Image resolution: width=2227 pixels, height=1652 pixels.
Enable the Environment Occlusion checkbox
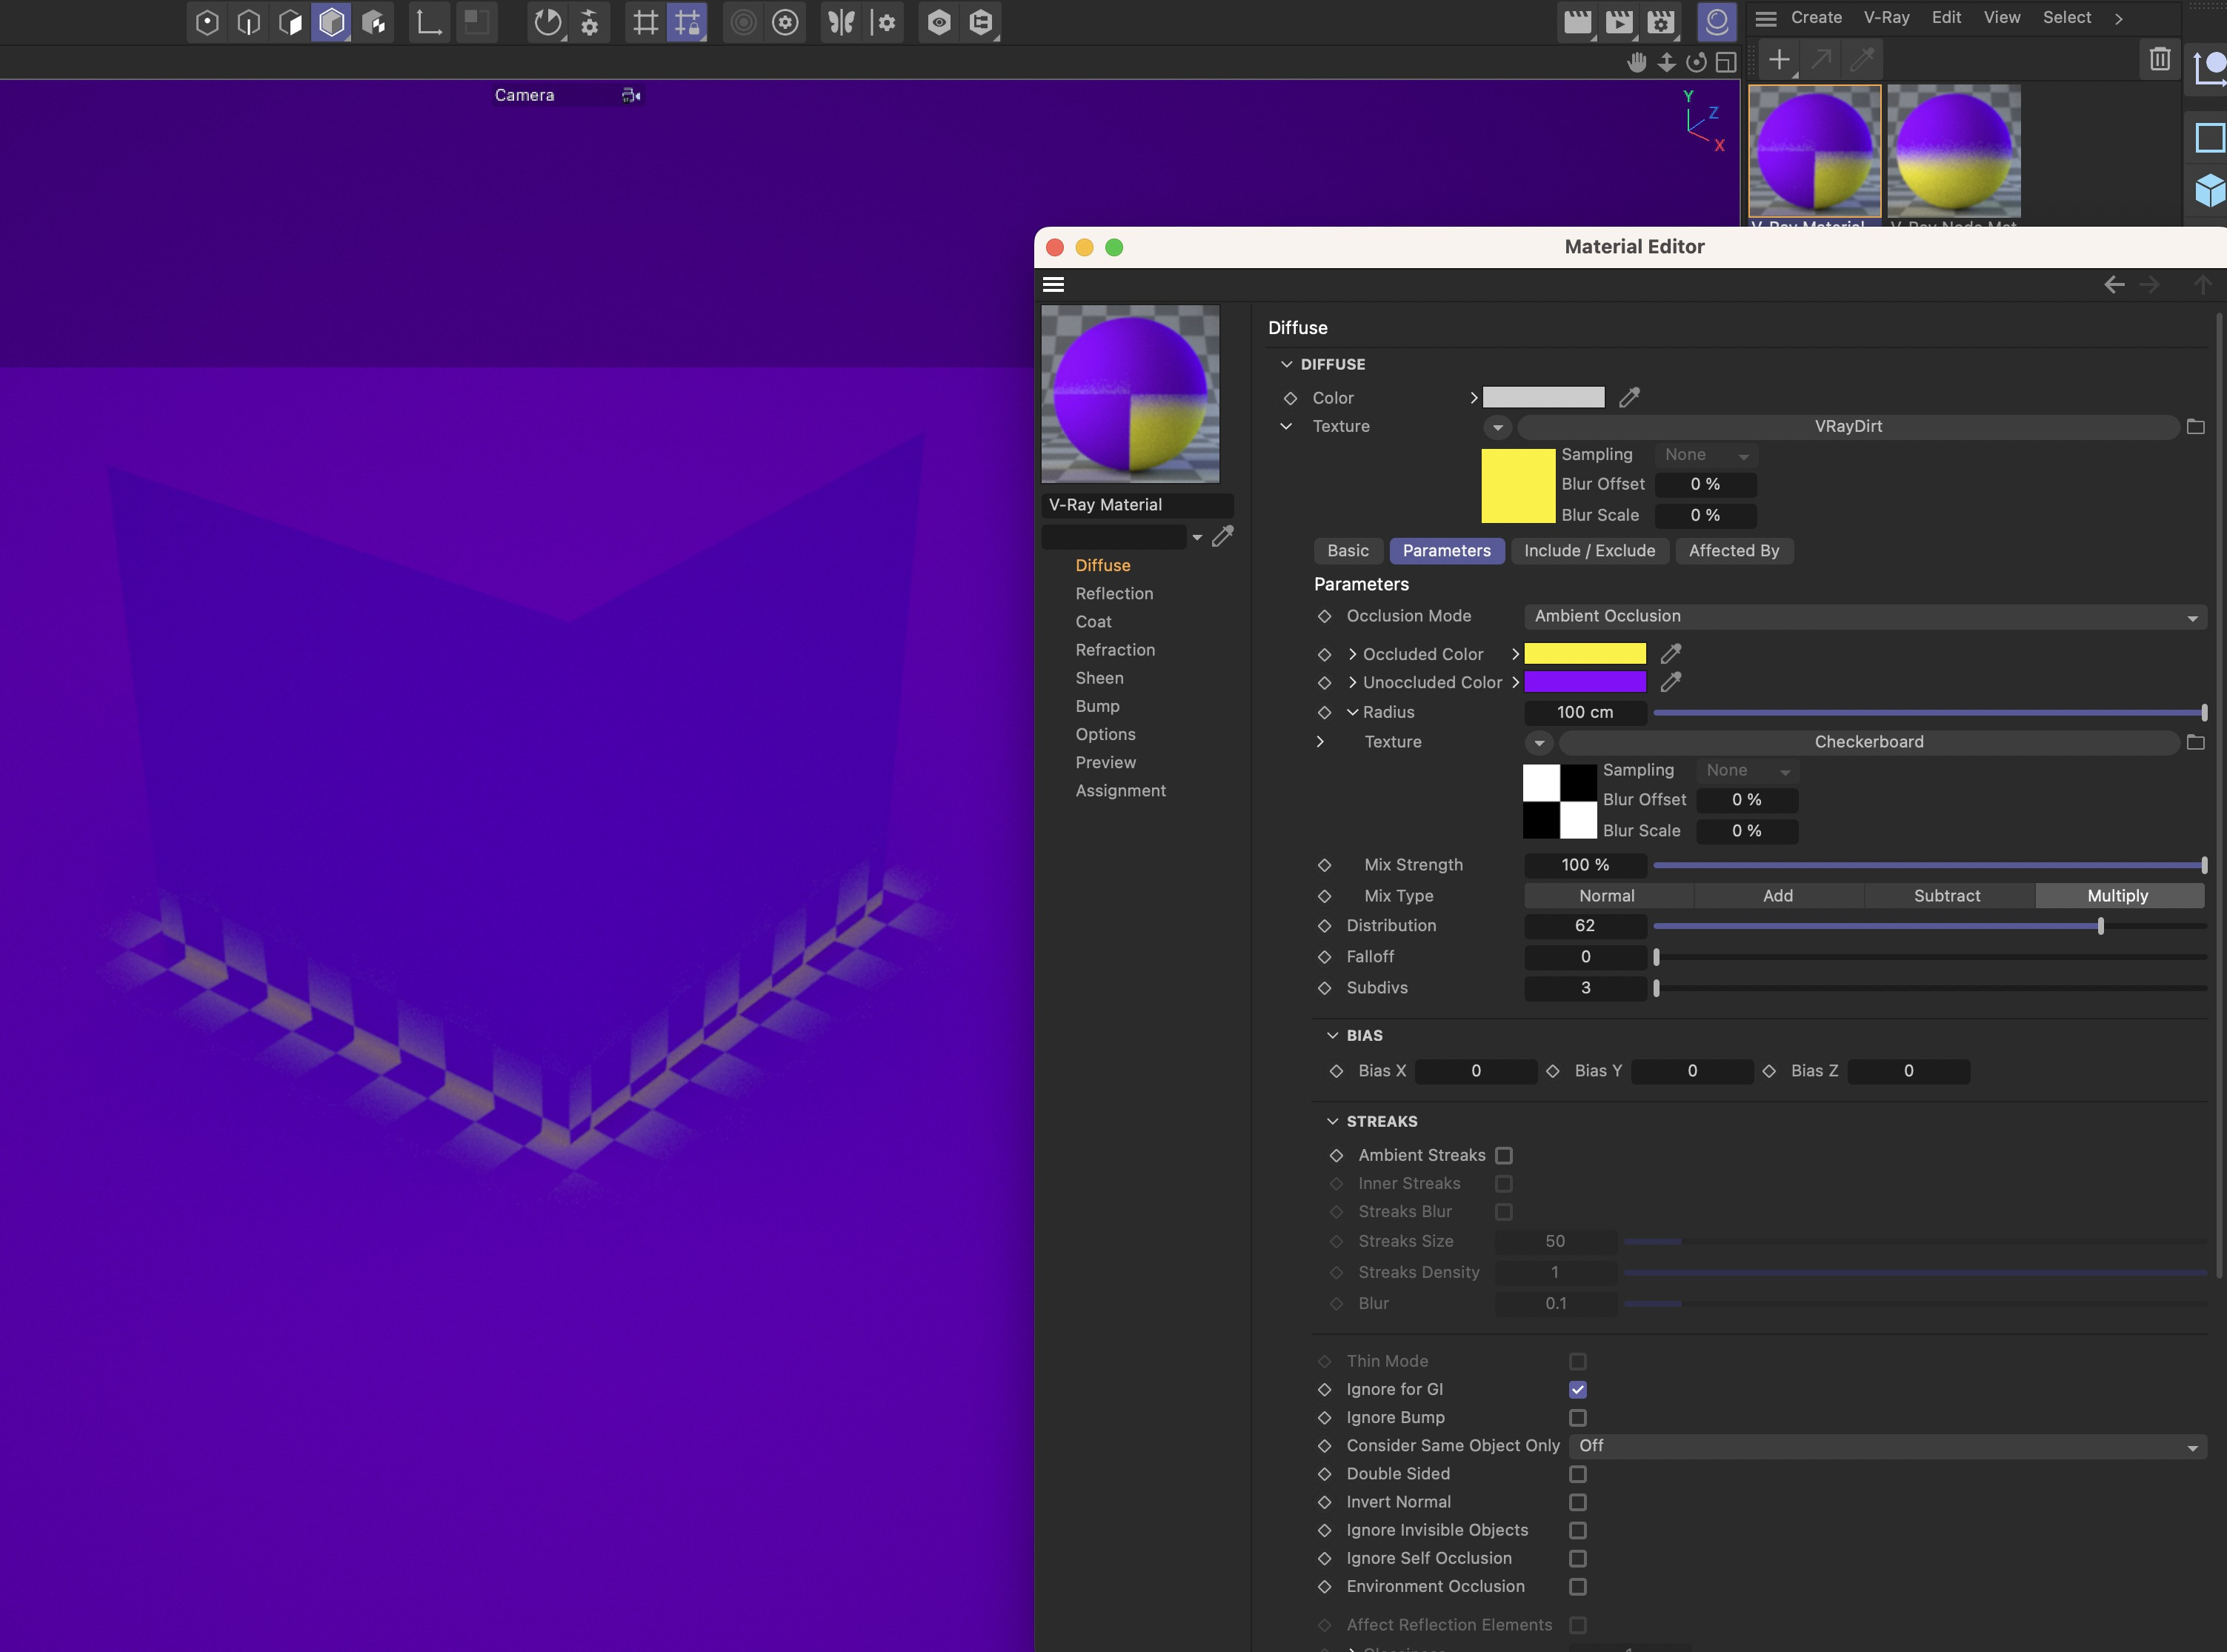click(x=1578, y=1587)
